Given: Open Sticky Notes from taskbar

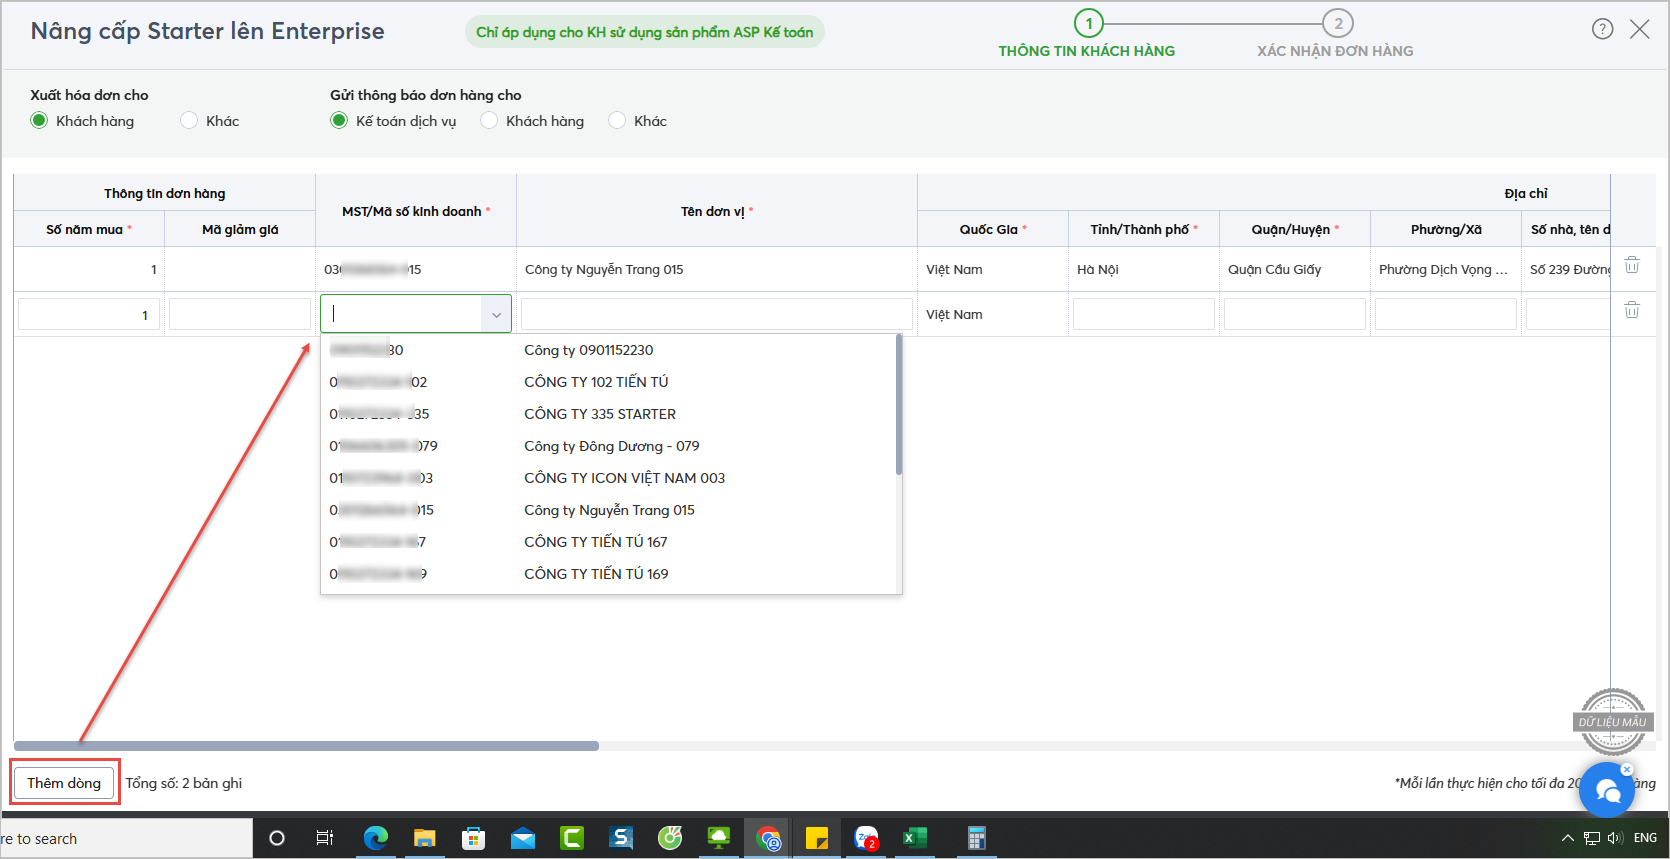Looking at the screenshot, I should tap(817, 838).
